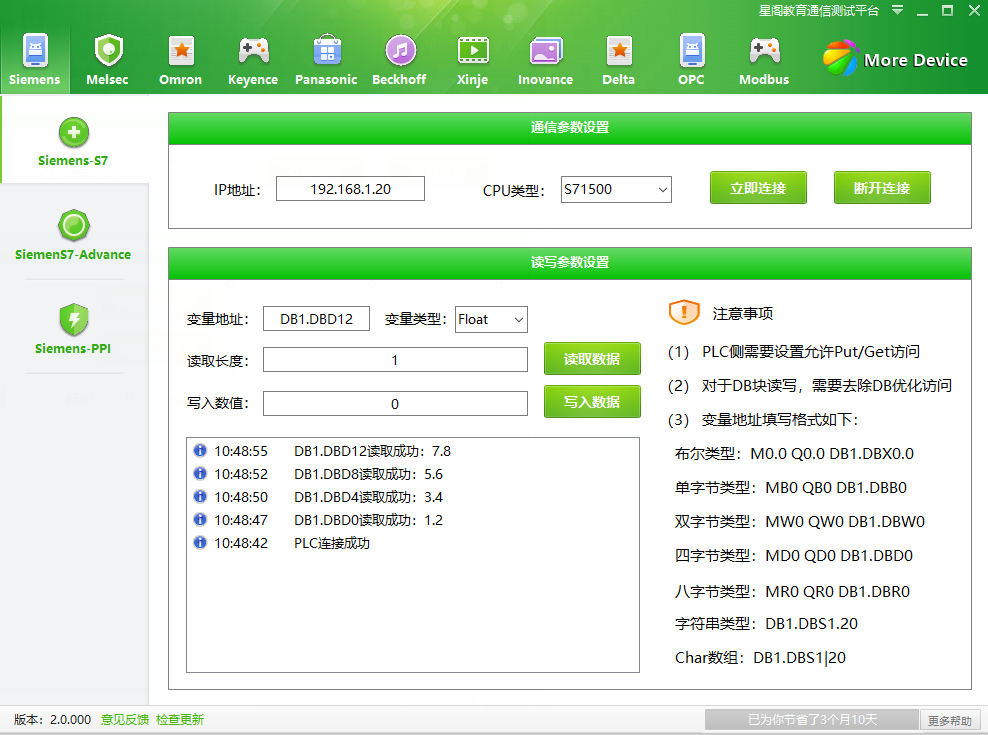Open SiemenS7-Advance in the sidebar
The image size is (988, 735).
tap(74, 234)
